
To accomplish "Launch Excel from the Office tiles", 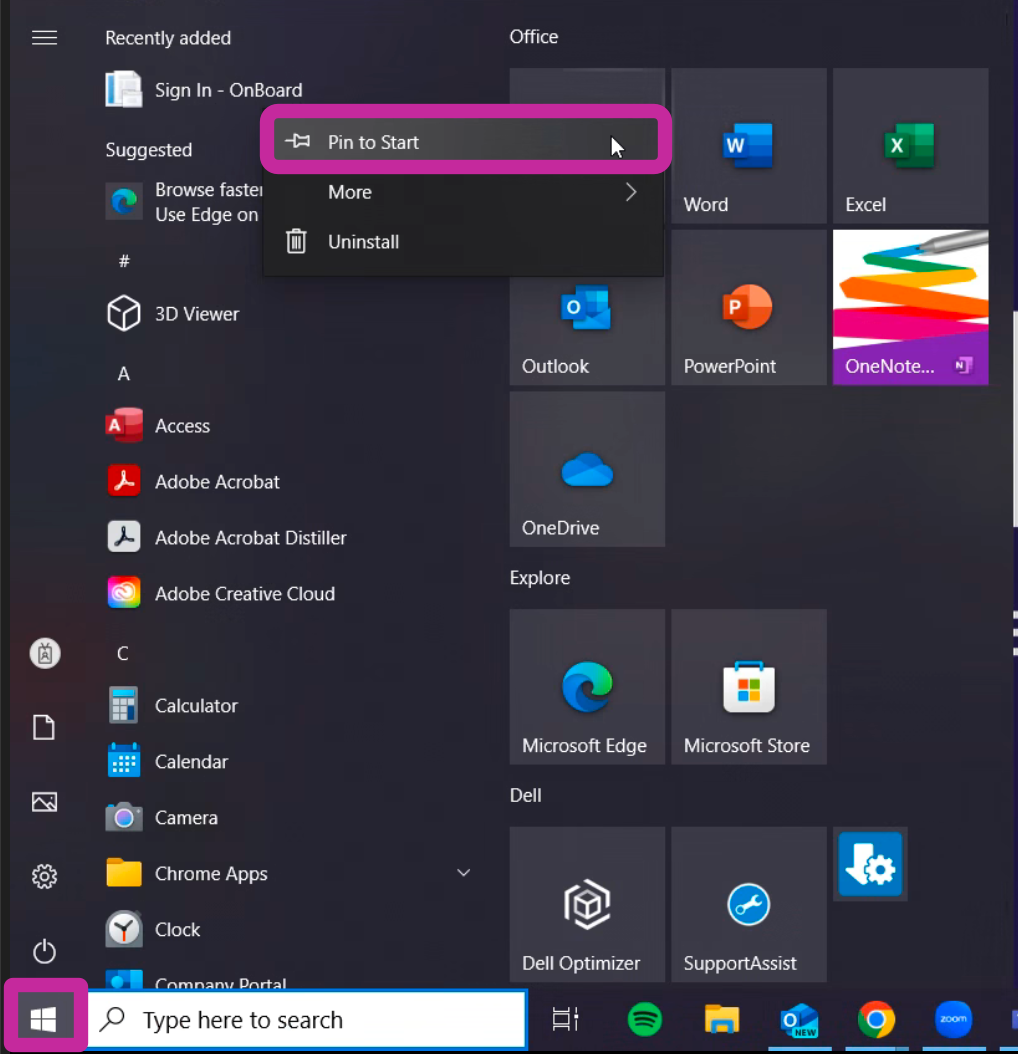I will [910, 146].
